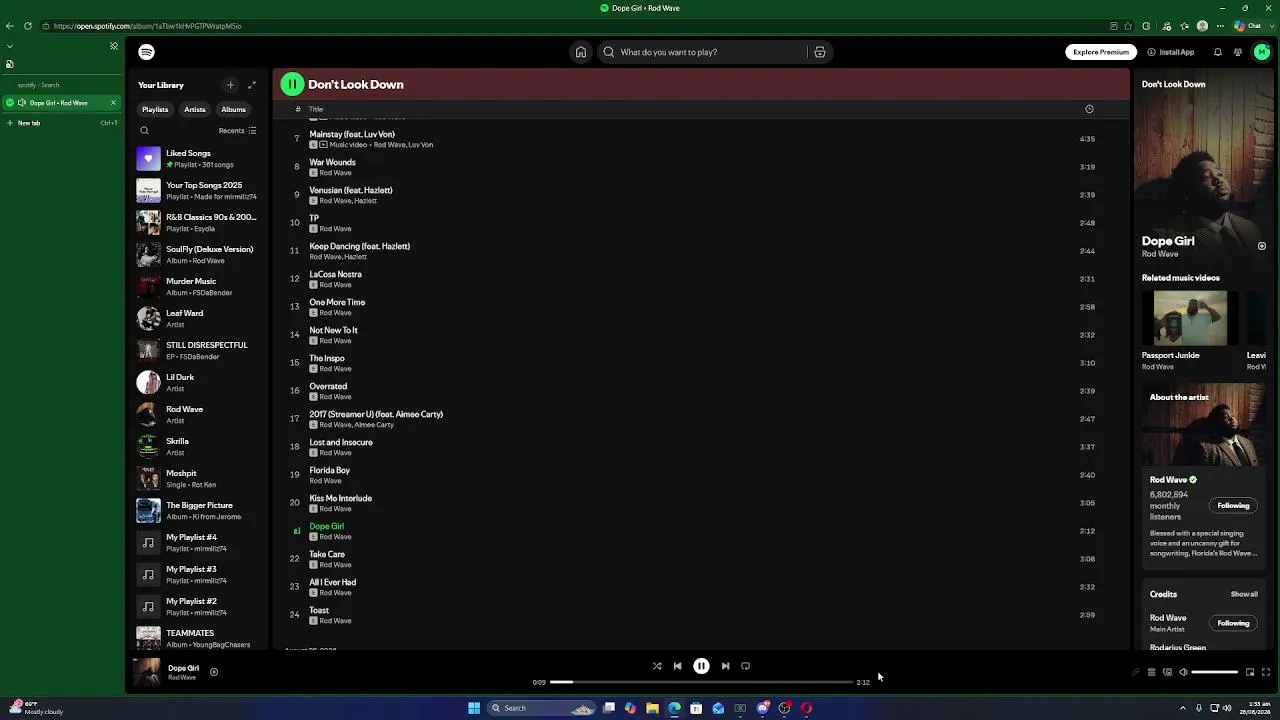Play track War Wounds

click(702, 167)
